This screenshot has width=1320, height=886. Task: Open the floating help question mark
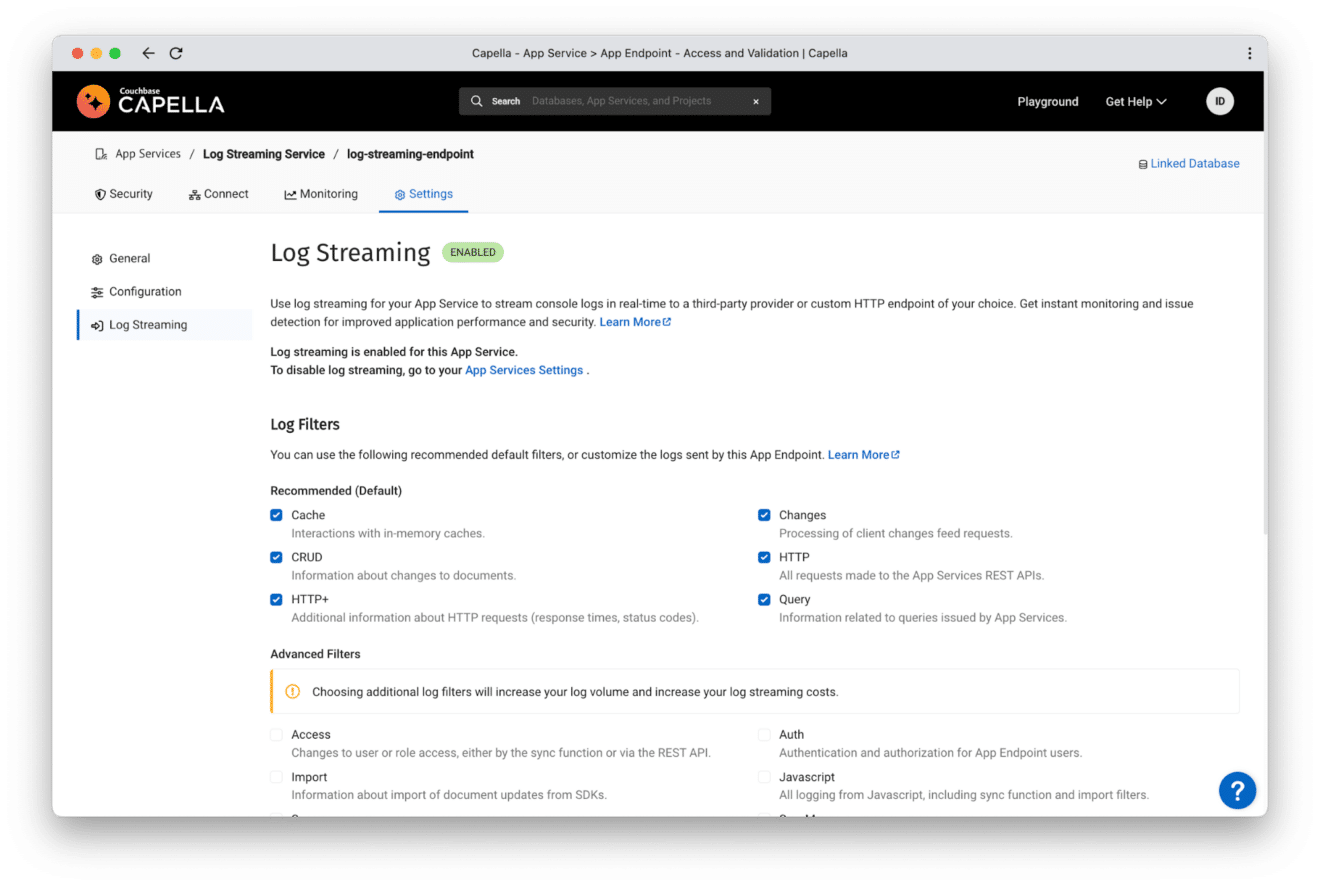(1237, 790)
